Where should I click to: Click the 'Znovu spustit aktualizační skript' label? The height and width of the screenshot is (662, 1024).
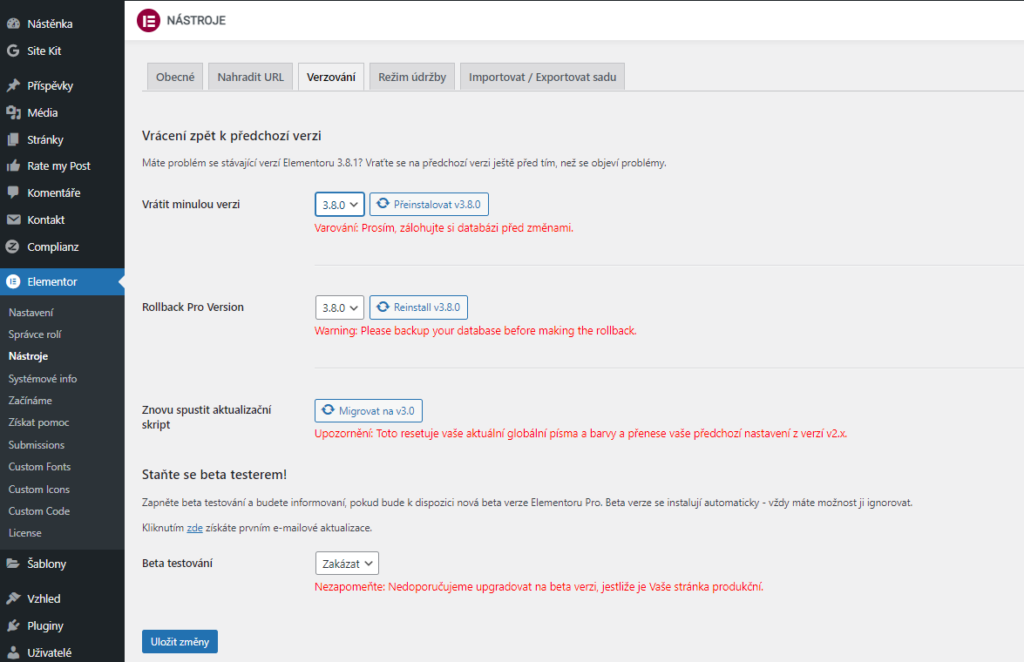click(206, 417)
